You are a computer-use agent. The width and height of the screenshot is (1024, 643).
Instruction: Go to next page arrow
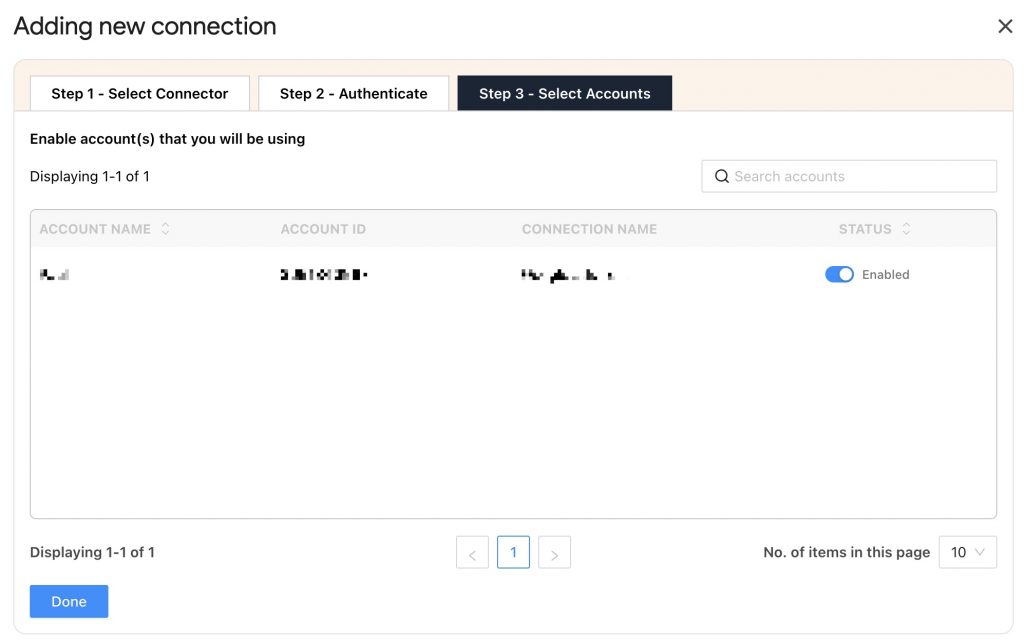click(x=554, y=552)
